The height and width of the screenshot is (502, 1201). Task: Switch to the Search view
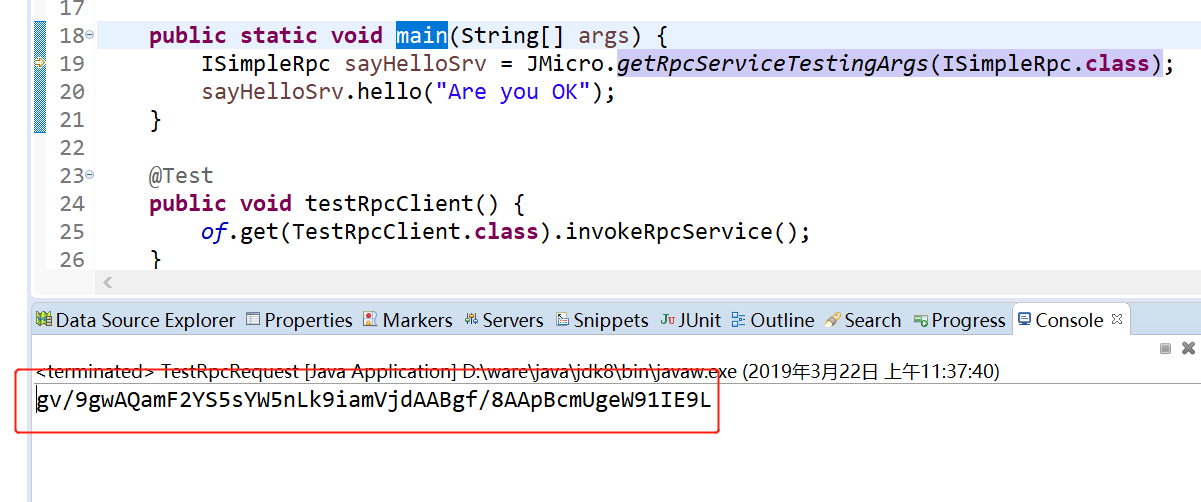[x=873, y=320]
